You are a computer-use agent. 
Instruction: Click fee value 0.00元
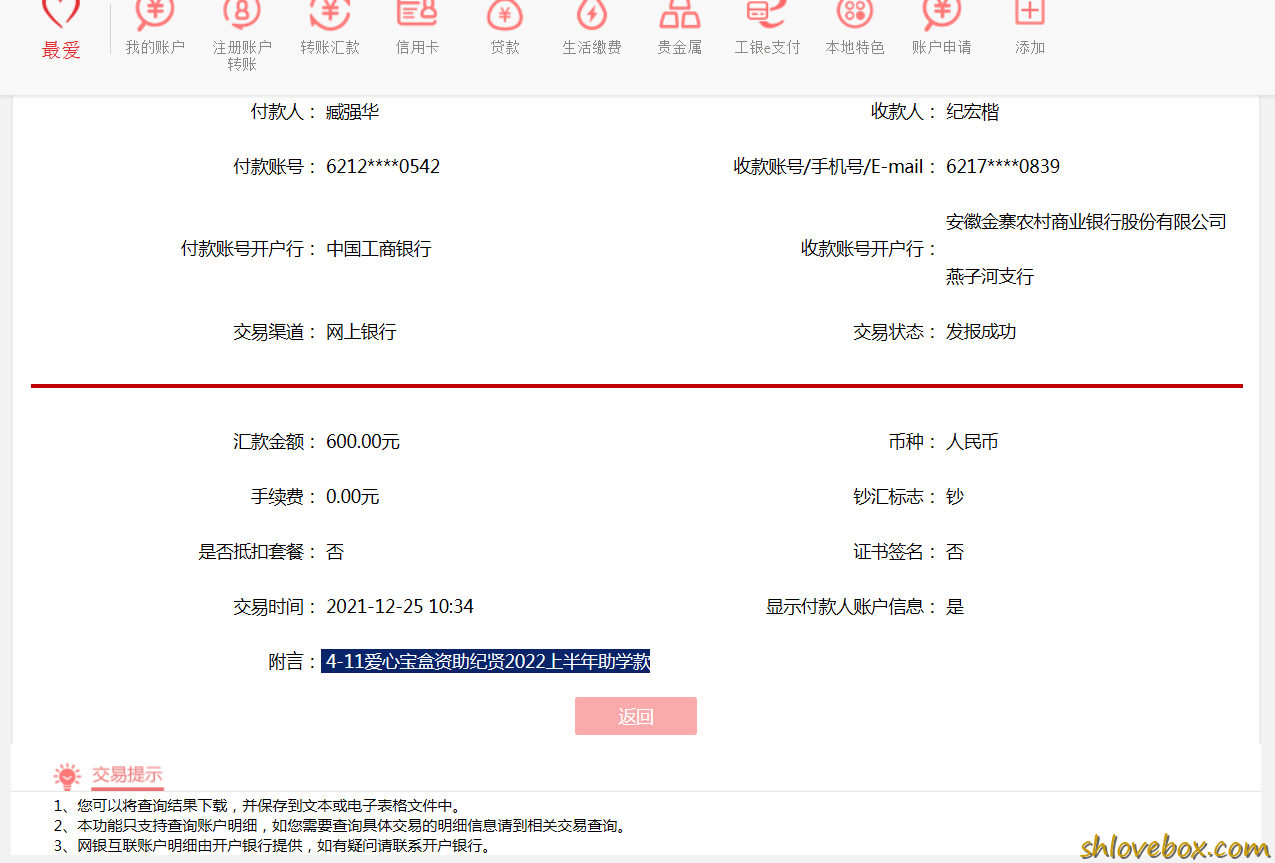pos(353,497)
